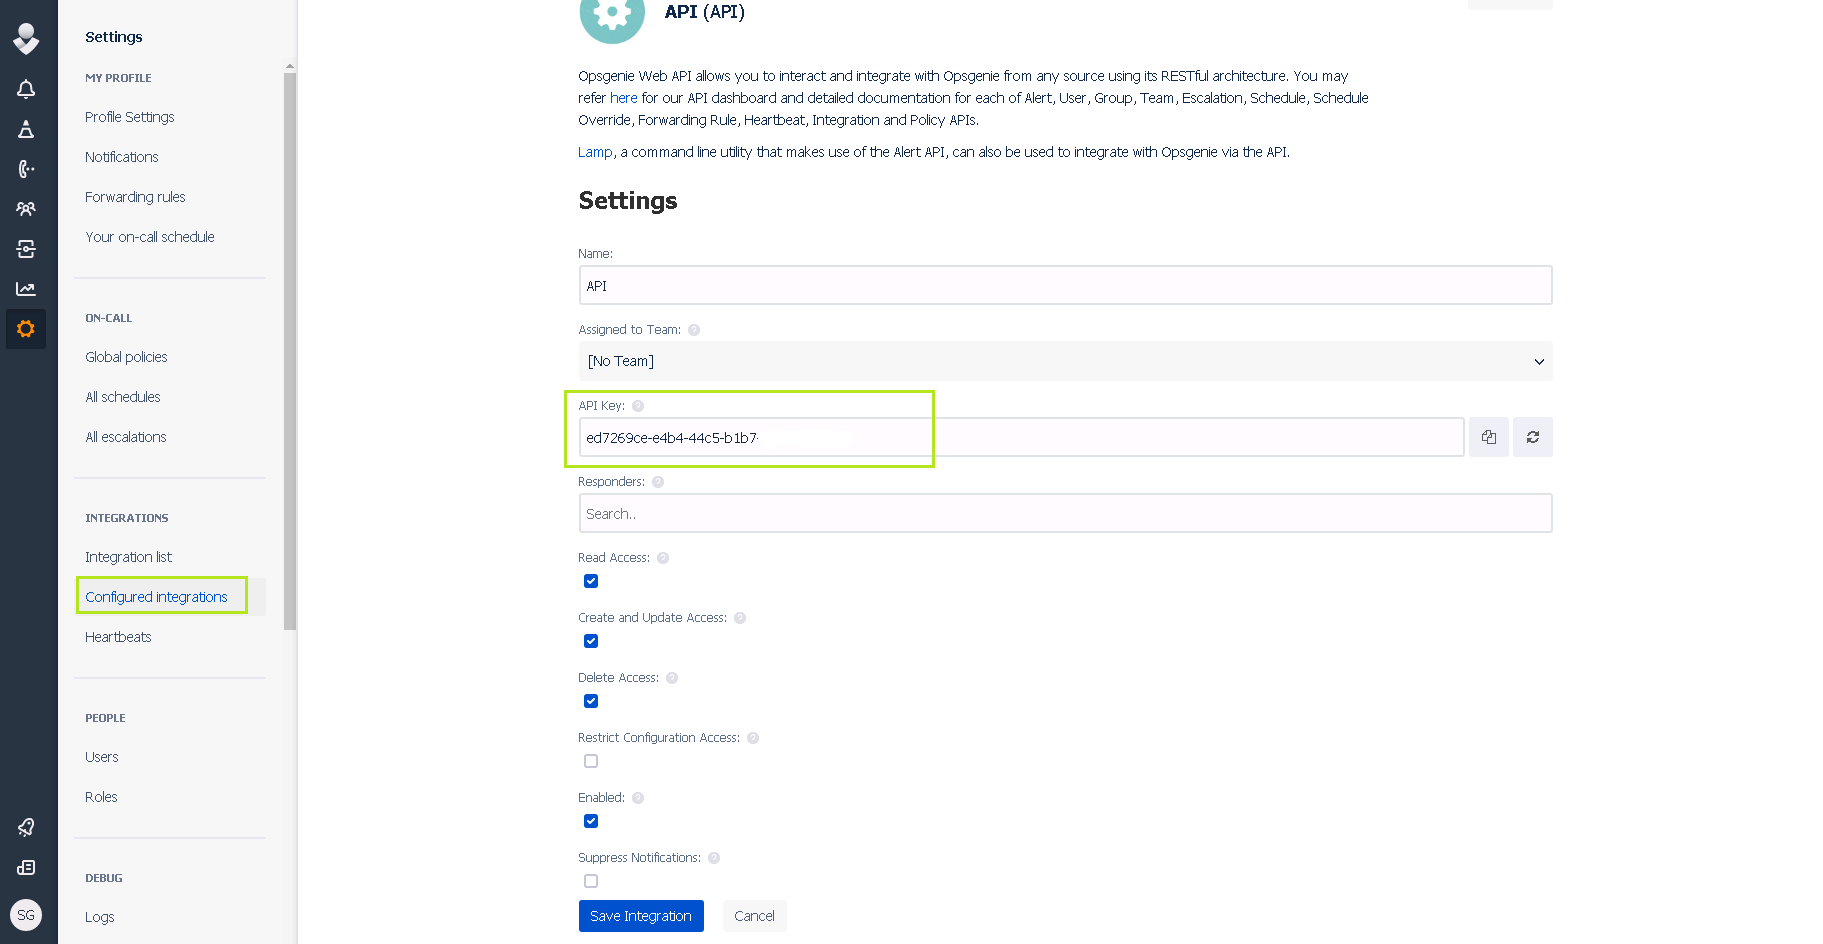Show help tooltip for Responders
The height and width of the screenshot is (944, 1823).
point(658,482)
